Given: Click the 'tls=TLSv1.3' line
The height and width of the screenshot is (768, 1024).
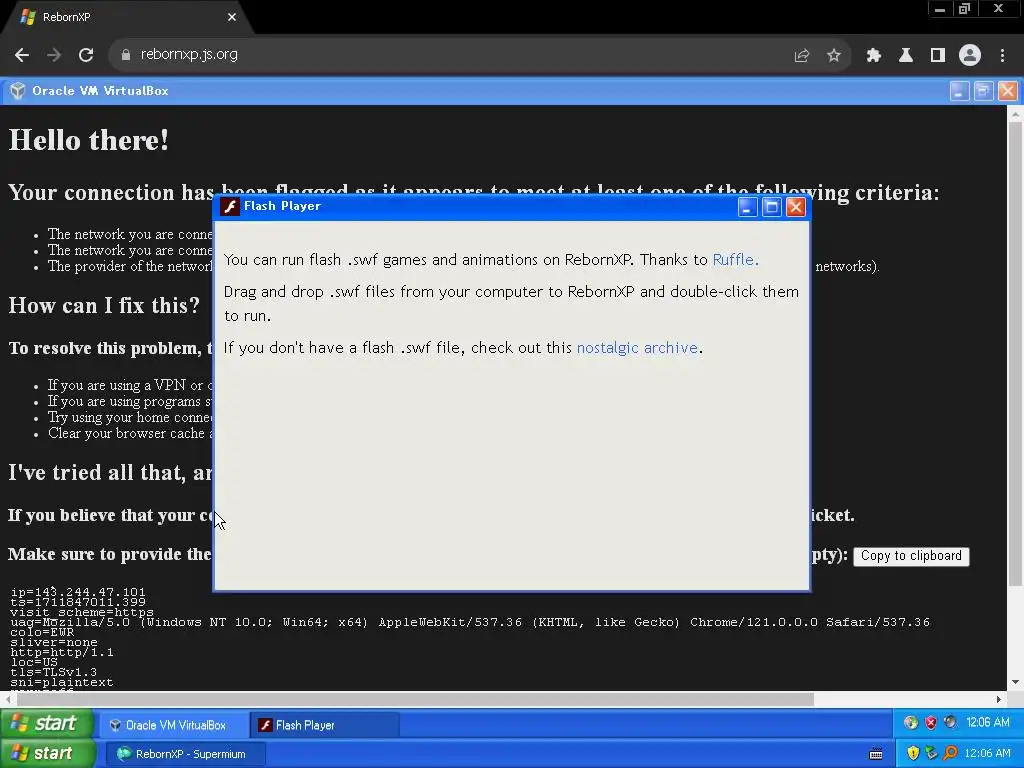Looking at the screenshot, I should coord(54,672).
